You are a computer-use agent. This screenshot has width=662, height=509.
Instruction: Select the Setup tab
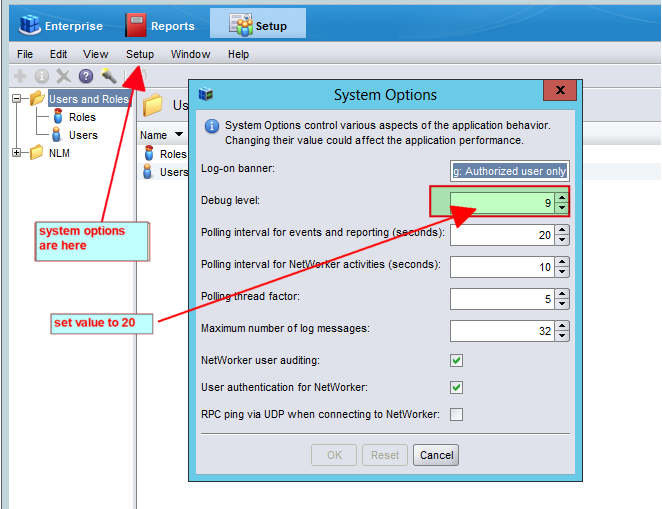pyautogui.click(x=258, y=24)
